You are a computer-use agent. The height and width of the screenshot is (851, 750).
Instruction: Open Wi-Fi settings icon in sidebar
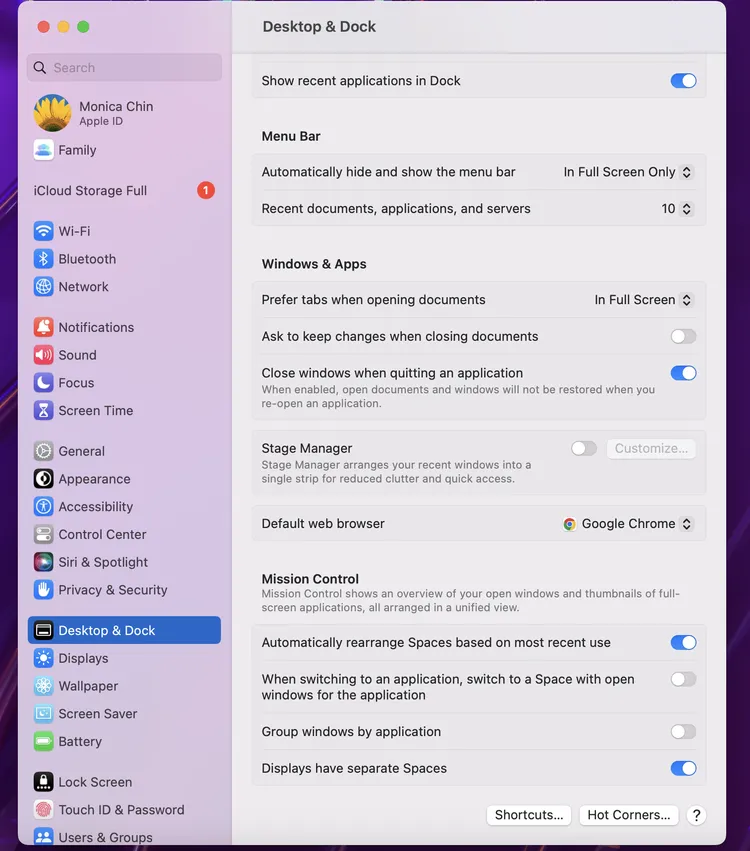click(43, 231)
